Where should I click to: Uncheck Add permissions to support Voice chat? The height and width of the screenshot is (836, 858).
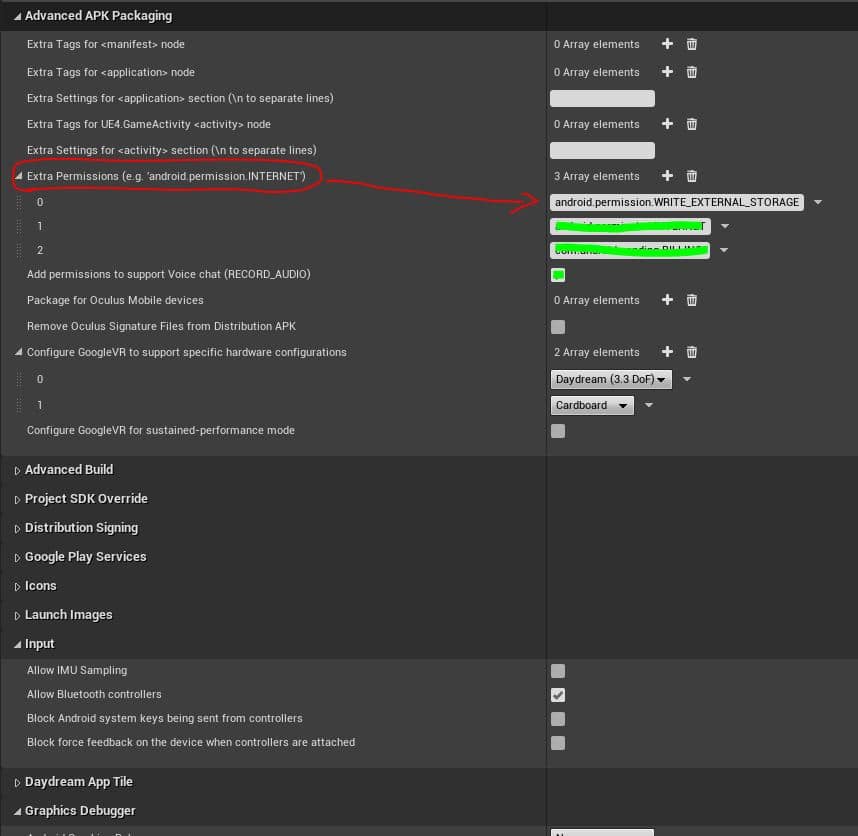click(558, 274)
